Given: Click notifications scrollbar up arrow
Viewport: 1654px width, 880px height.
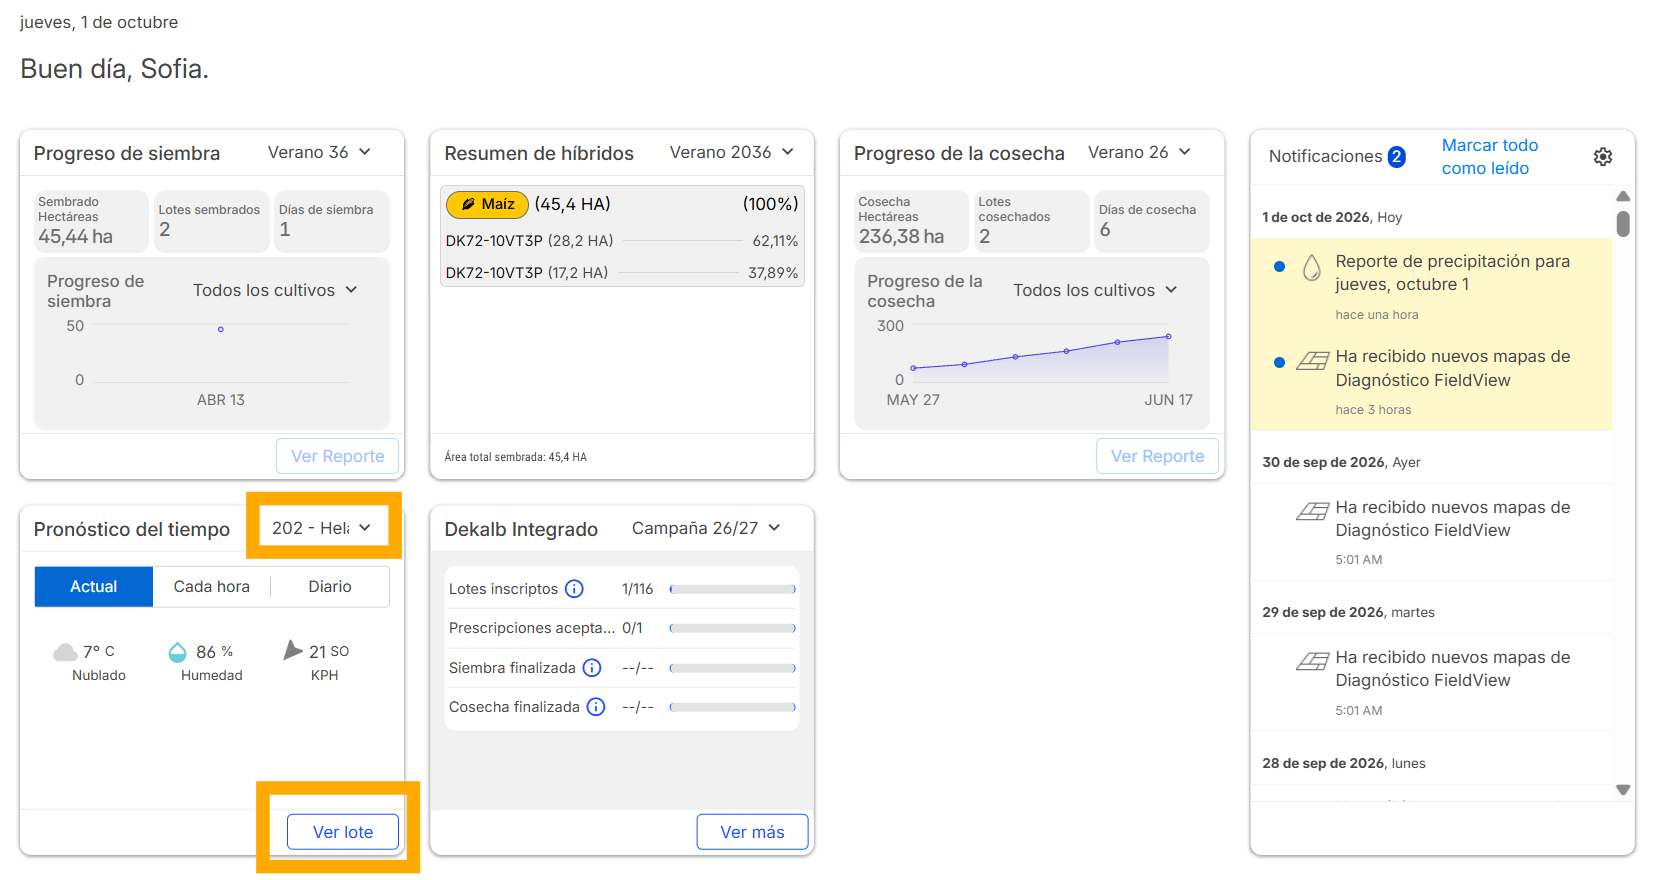Looking at the screenshot, I should point(1623,196).
